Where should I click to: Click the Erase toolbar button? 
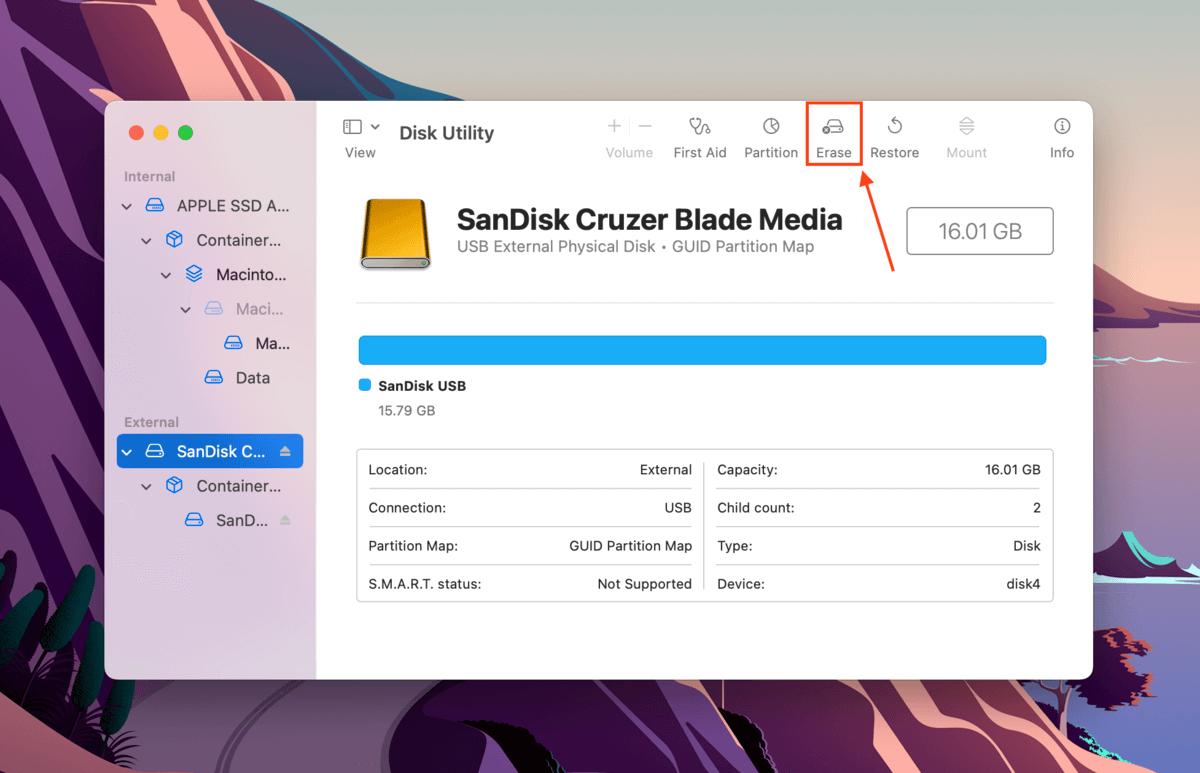(833, 138)
